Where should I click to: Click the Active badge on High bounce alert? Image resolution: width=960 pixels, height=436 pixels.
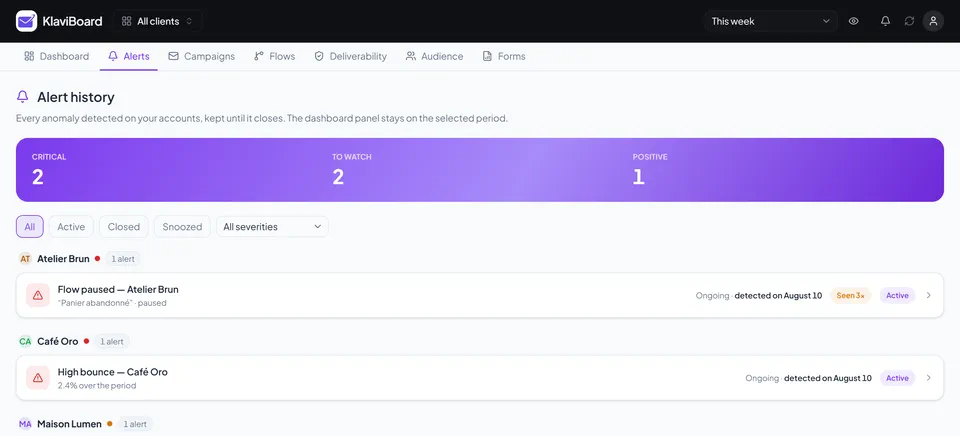click(x=897, y=378)
